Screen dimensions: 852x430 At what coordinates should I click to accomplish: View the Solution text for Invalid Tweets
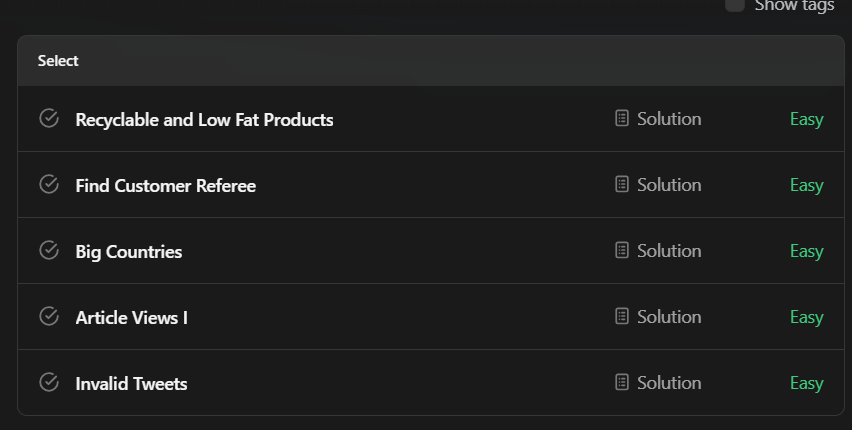(669, 383)
